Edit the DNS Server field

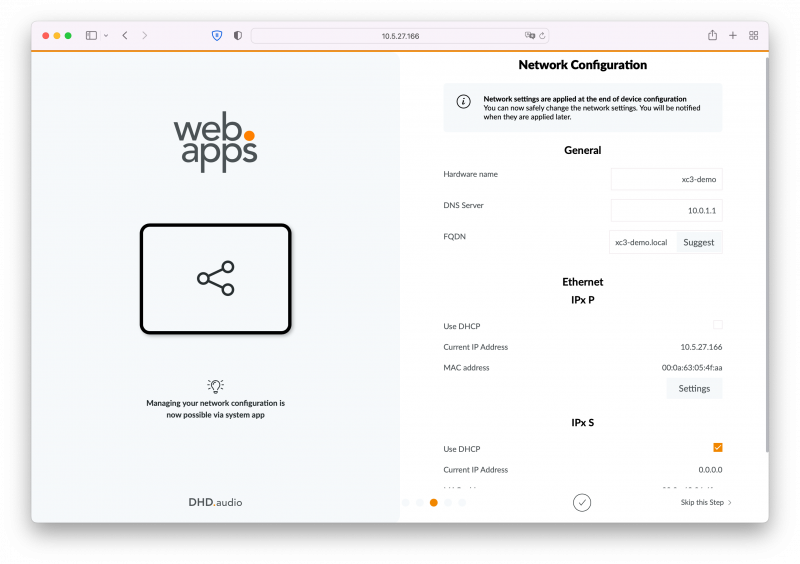point(666,210)
